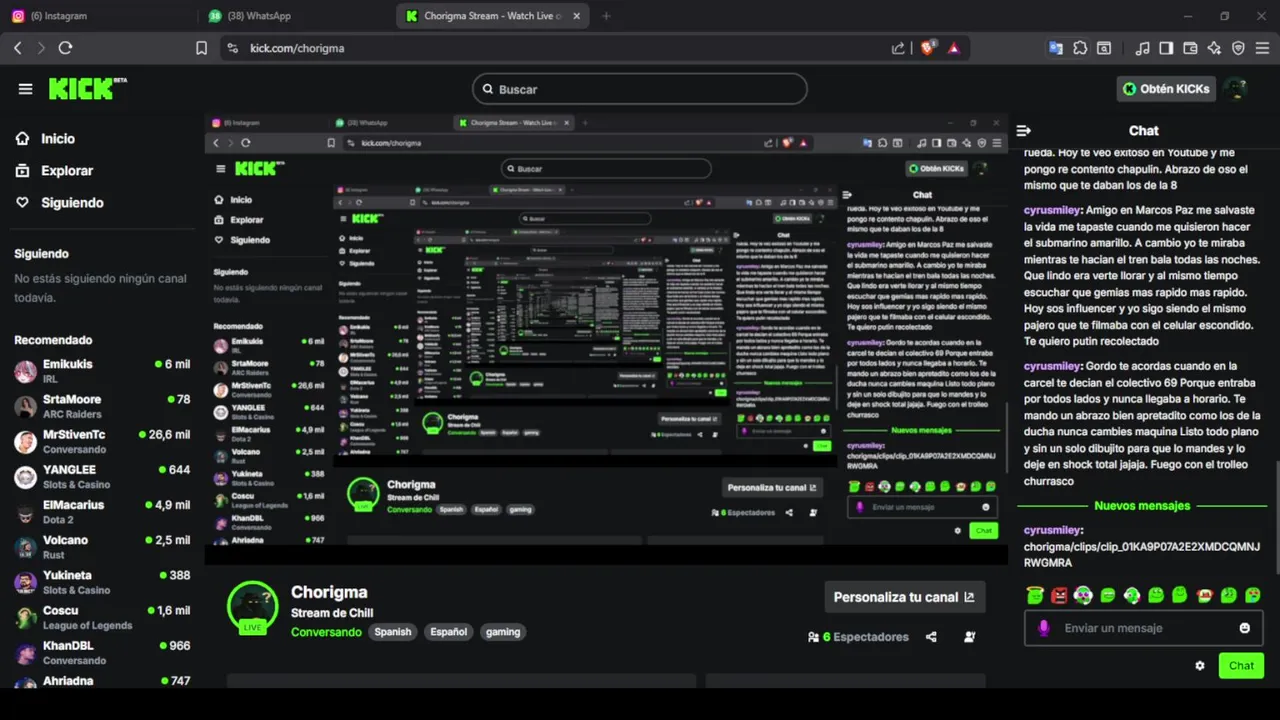The height and width of the screenshot is (720, 1280).
Task: Click the 6 Espectadores viewer count
Action: pyautogui.click(x=858, y=637)
